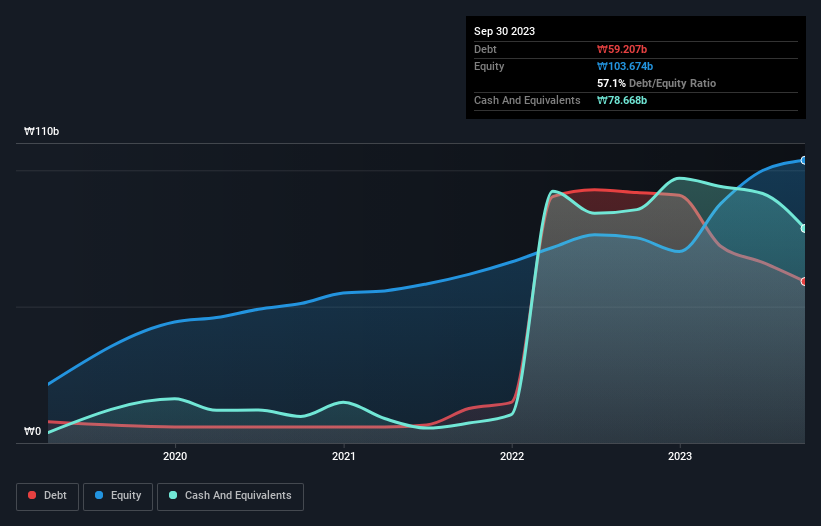Click the ₩110b y-axis label

pos(41,131)
